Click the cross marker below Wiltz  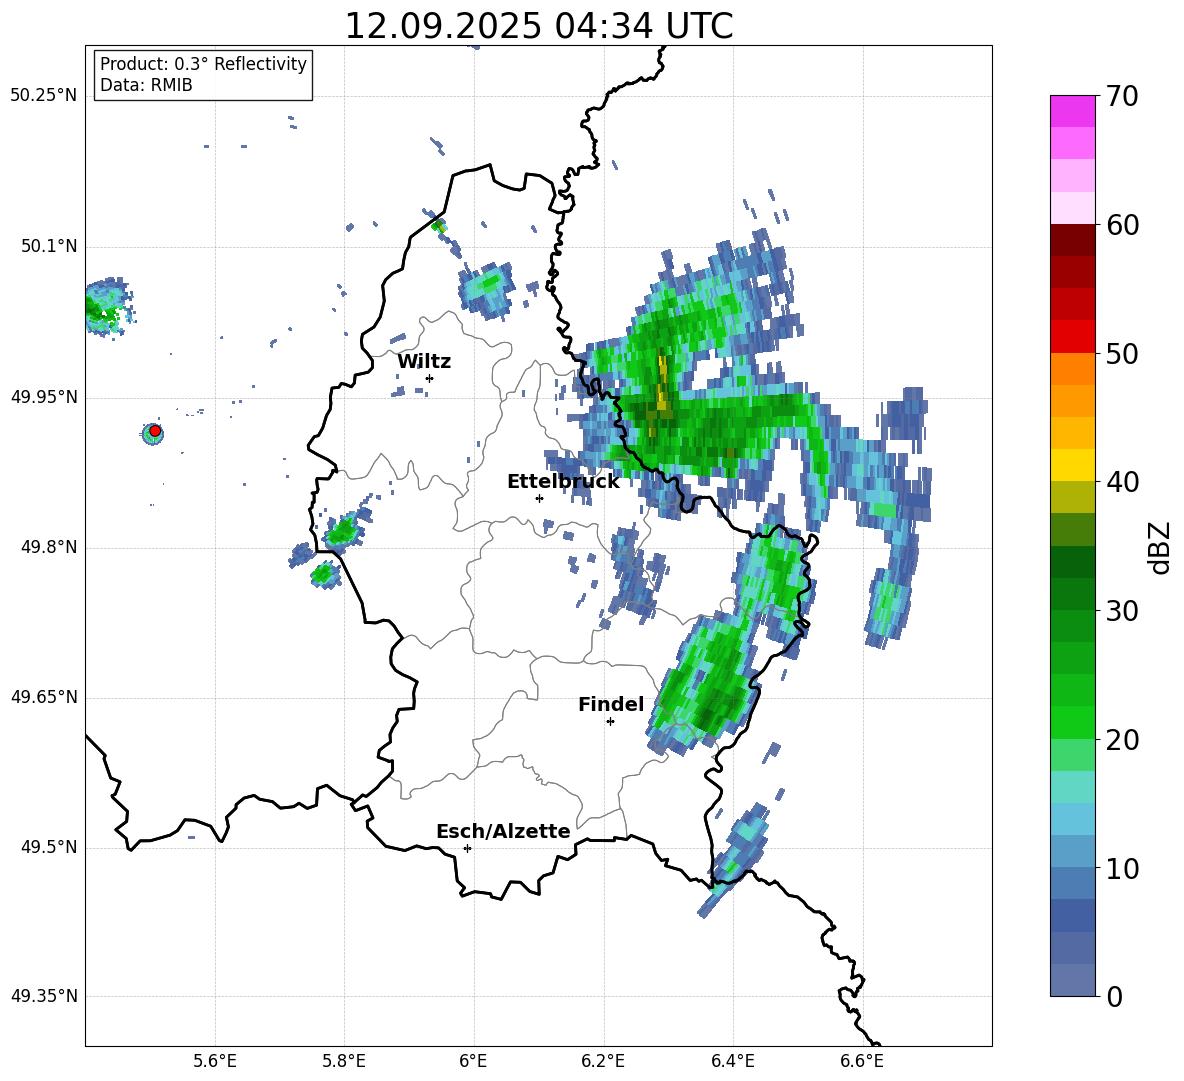[430, 378]
